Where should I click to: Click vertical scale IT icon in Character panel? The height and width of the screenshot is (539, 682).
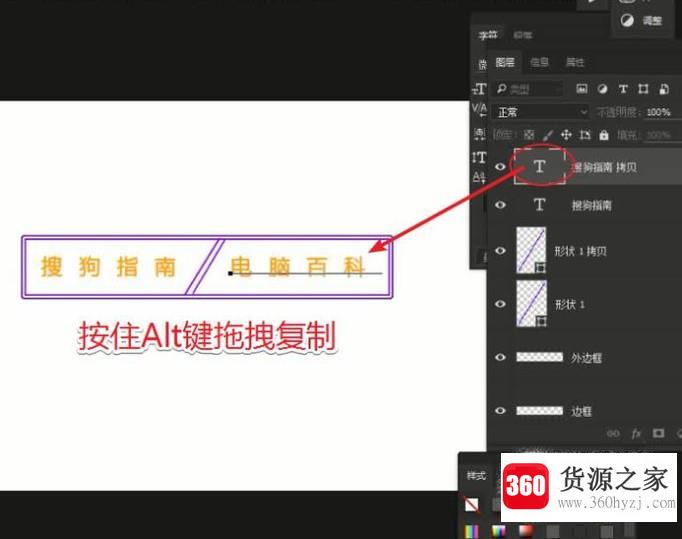[x=479, y=157]
